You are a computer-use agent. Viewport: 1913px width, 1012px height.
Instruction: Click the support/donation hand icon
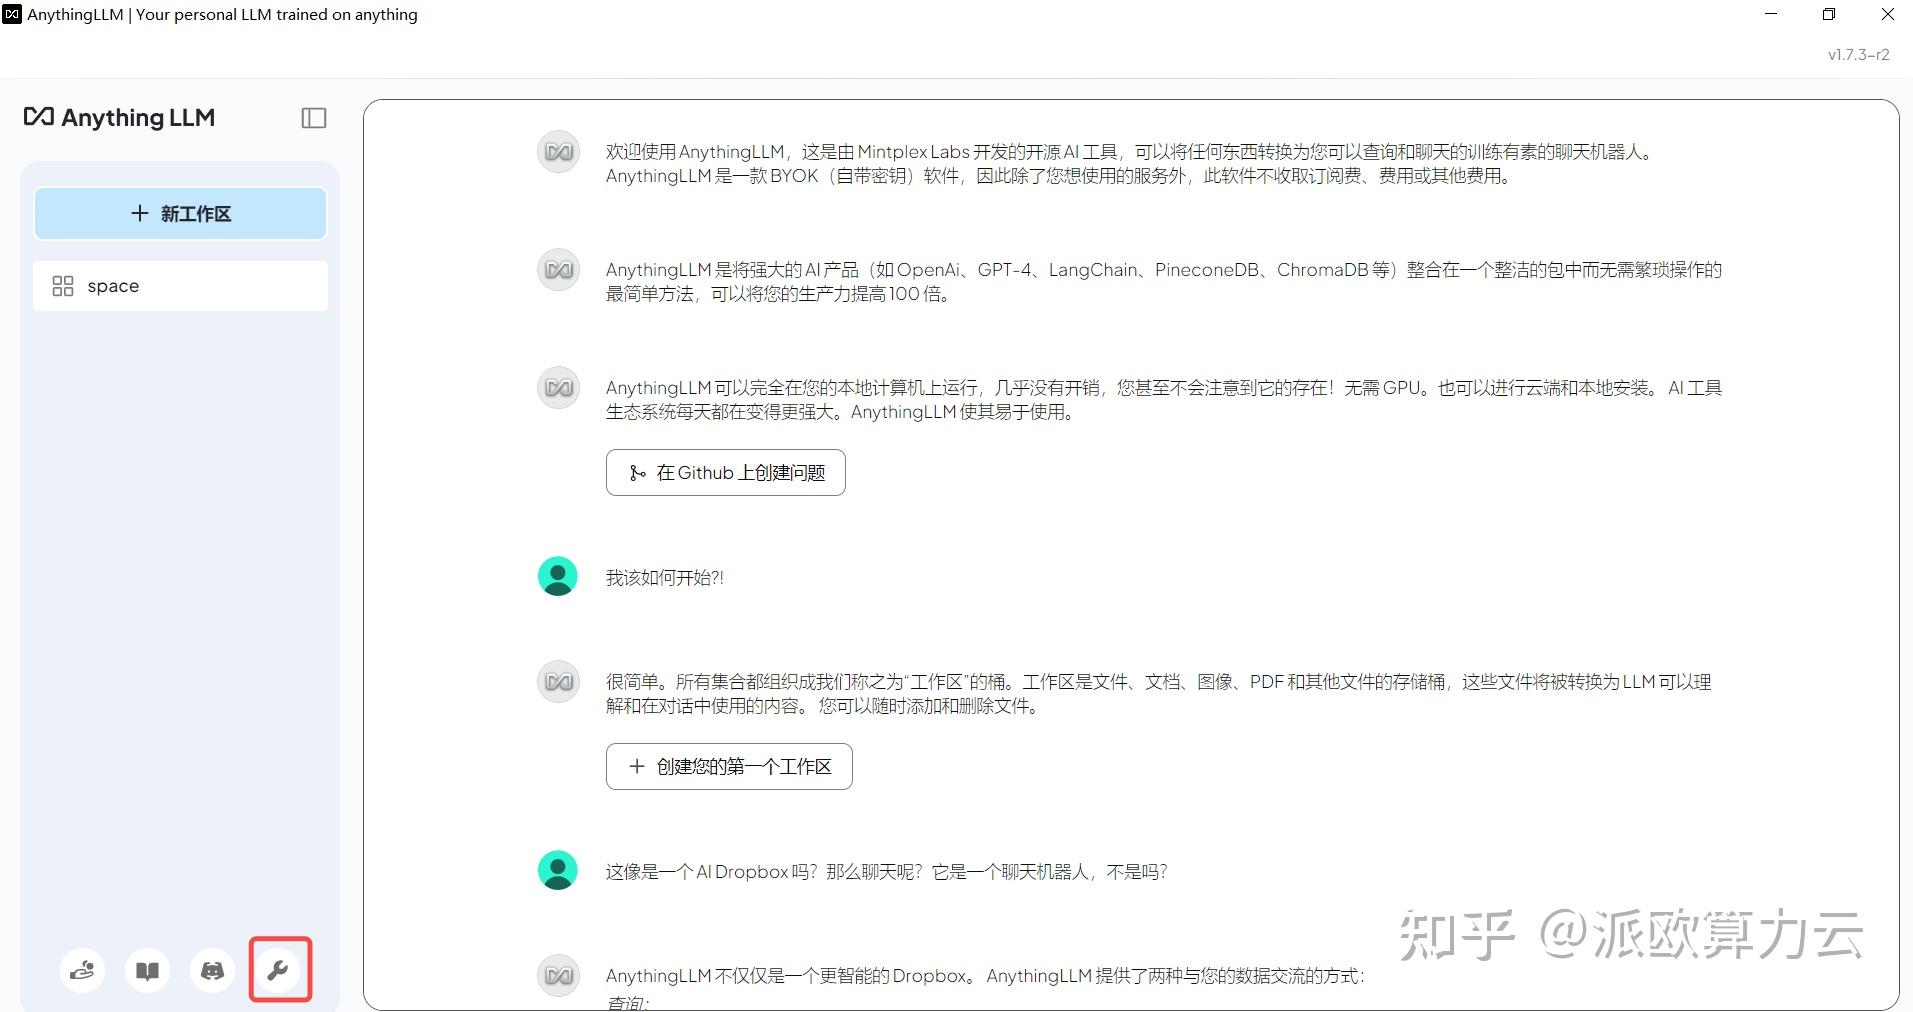(x=82, y=969)
